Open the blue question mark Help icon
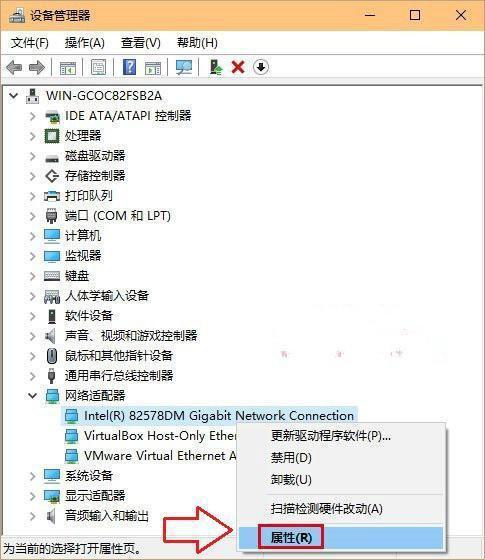Viewport: 485px width, 560px height. (x=129, y=67)
